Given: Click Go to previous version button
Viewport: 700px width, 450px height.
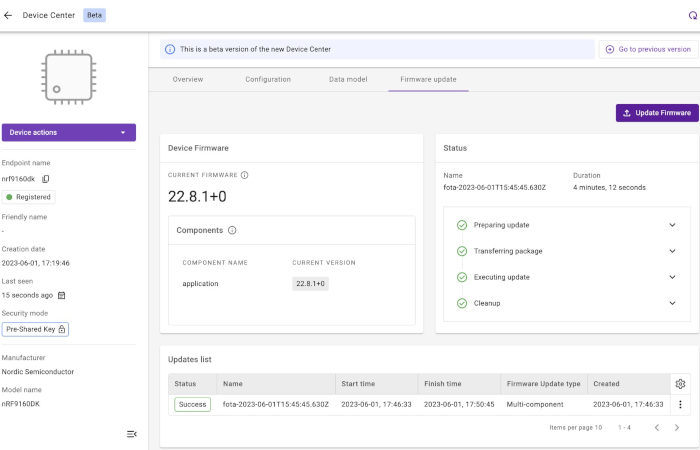Looking at the screenshot, I should tap(648, 49).
